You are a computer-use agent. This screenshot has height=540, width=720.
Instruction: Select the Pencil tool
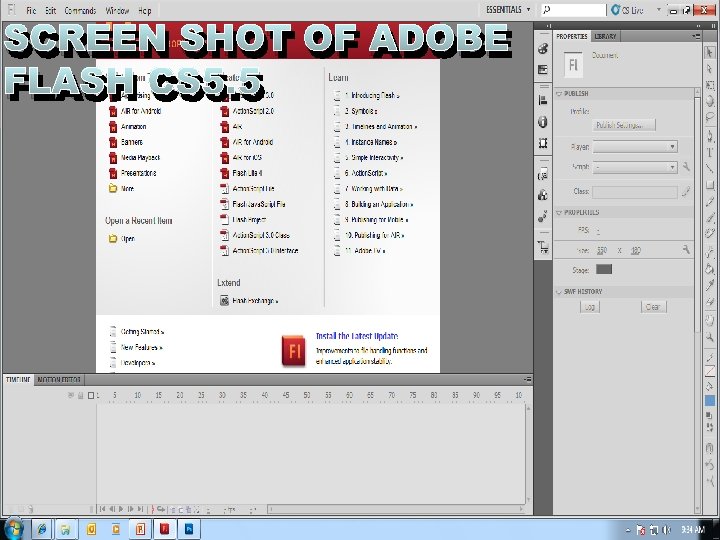click(x=710, y=202)
